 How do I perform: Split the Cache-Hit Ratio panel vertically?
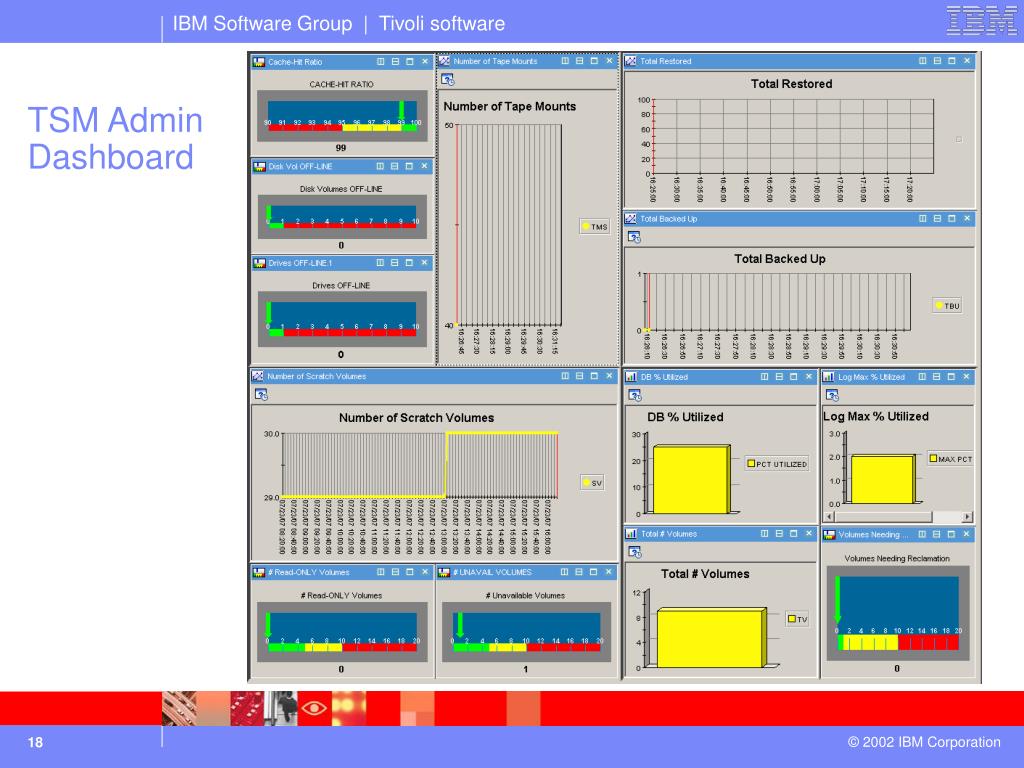(381, 61)
